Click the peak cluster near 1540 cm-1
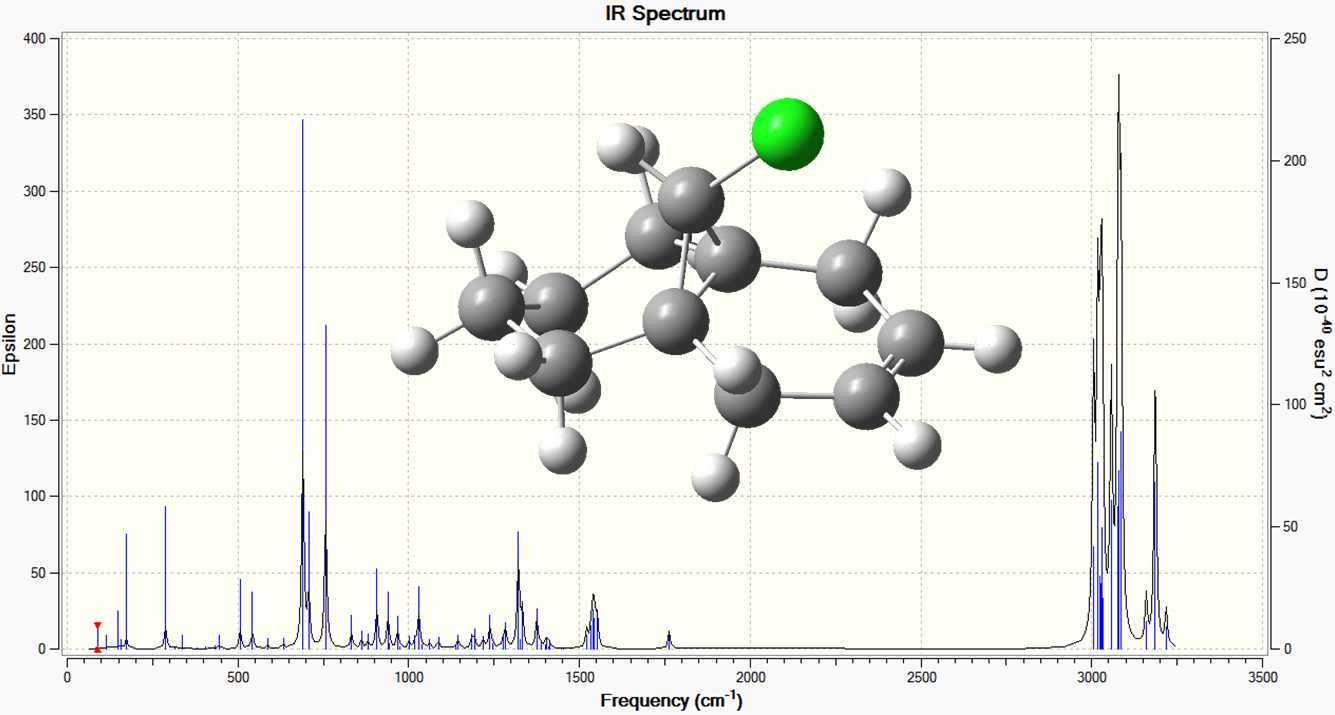The image size is (1335, 715). [593, 622]
